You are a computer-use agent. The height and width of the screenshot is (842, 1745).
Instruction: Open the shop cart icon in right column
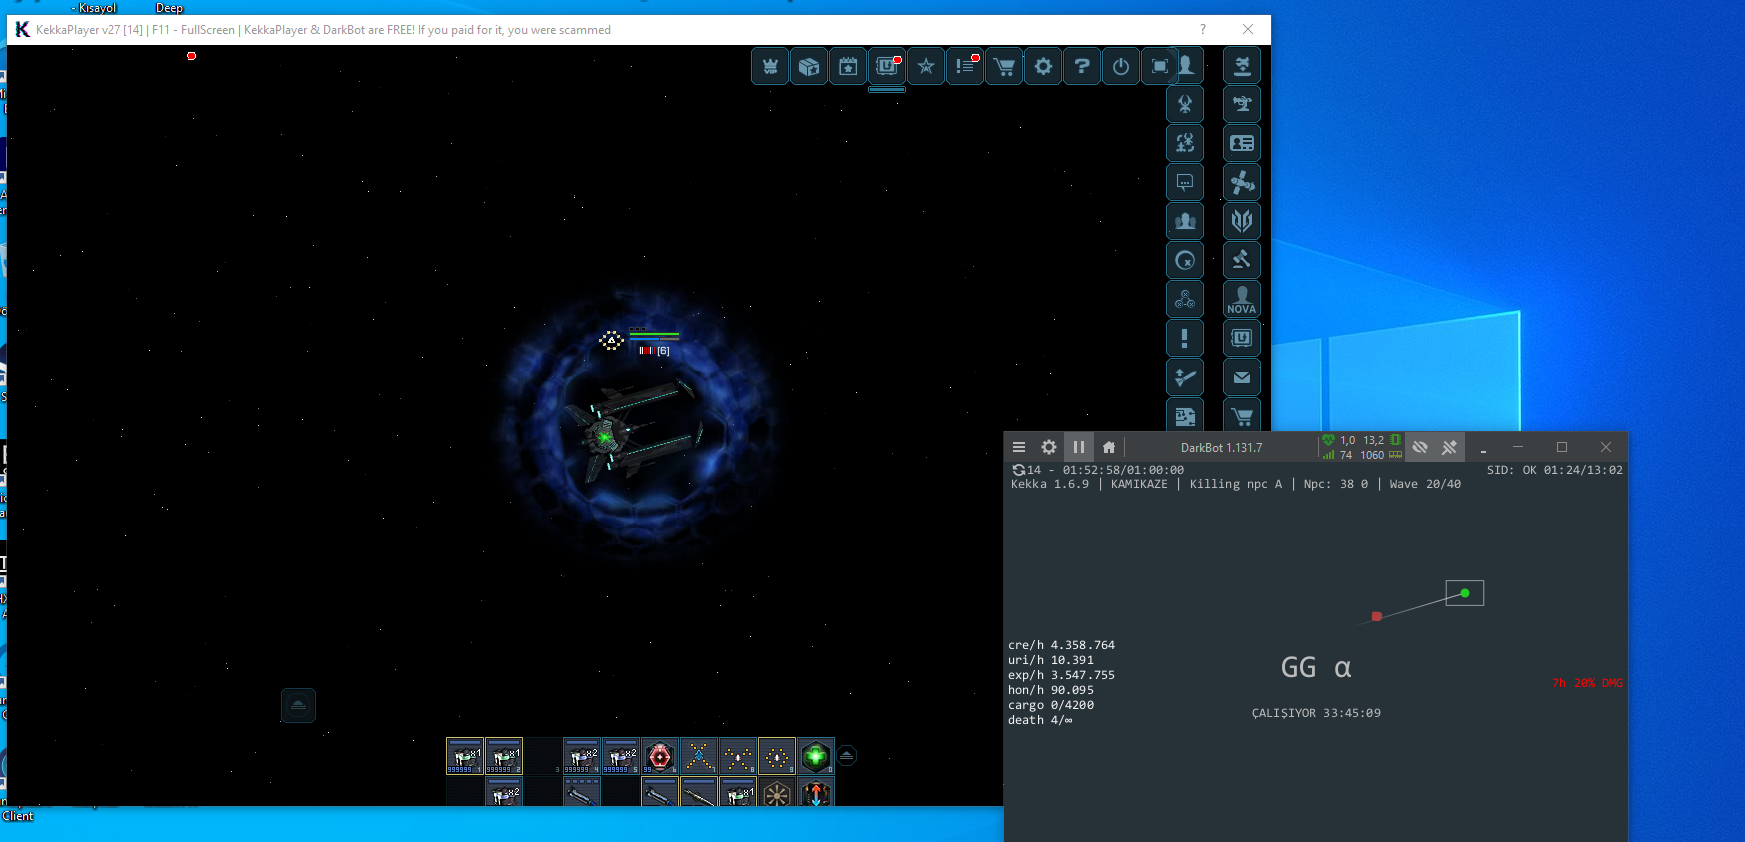tap(1242, 416)
